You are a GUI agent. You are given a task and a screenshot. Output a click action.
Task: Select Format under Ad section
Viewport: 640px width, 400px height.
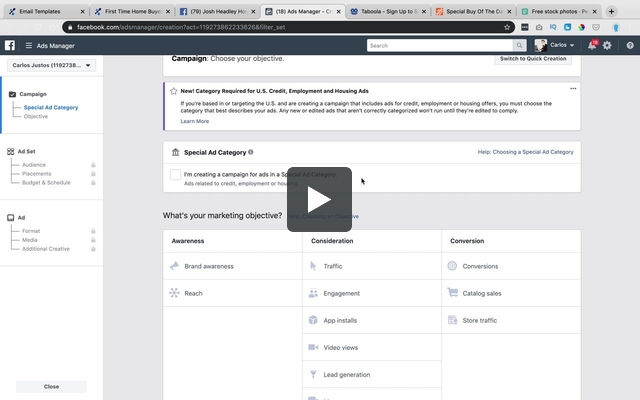pos(31,231)
